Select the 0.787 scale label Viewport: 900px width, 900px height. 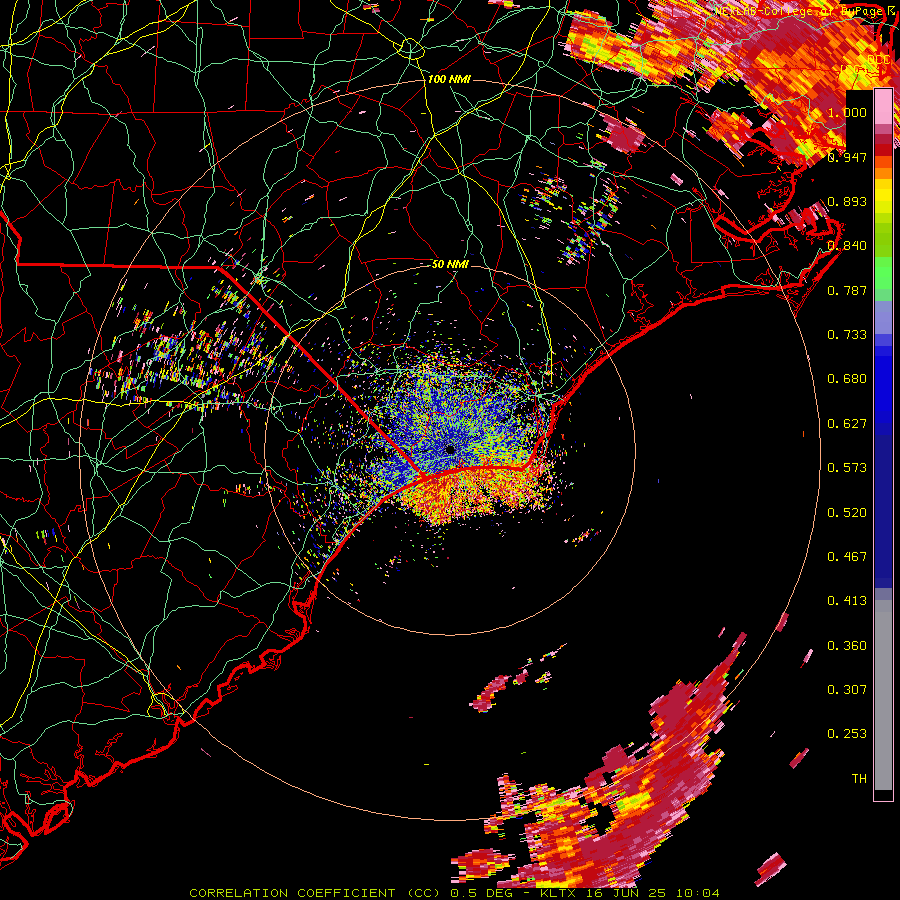(847, 290)
